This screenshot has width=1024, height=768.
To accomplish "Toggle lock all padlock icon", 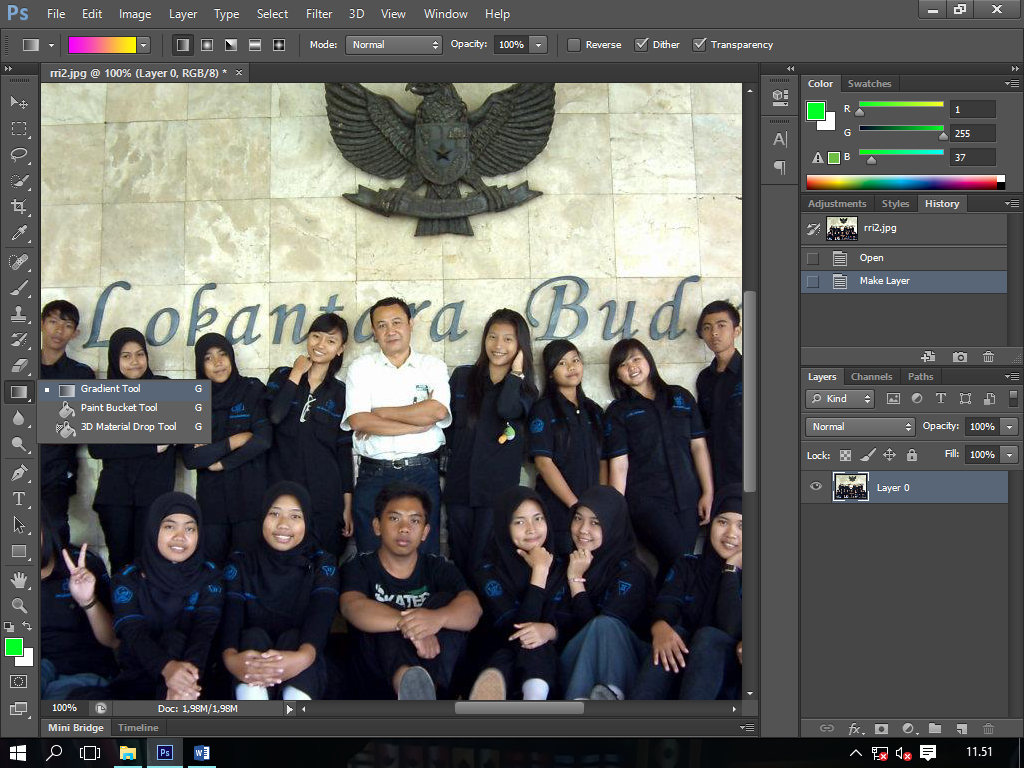I will [912, 455].
